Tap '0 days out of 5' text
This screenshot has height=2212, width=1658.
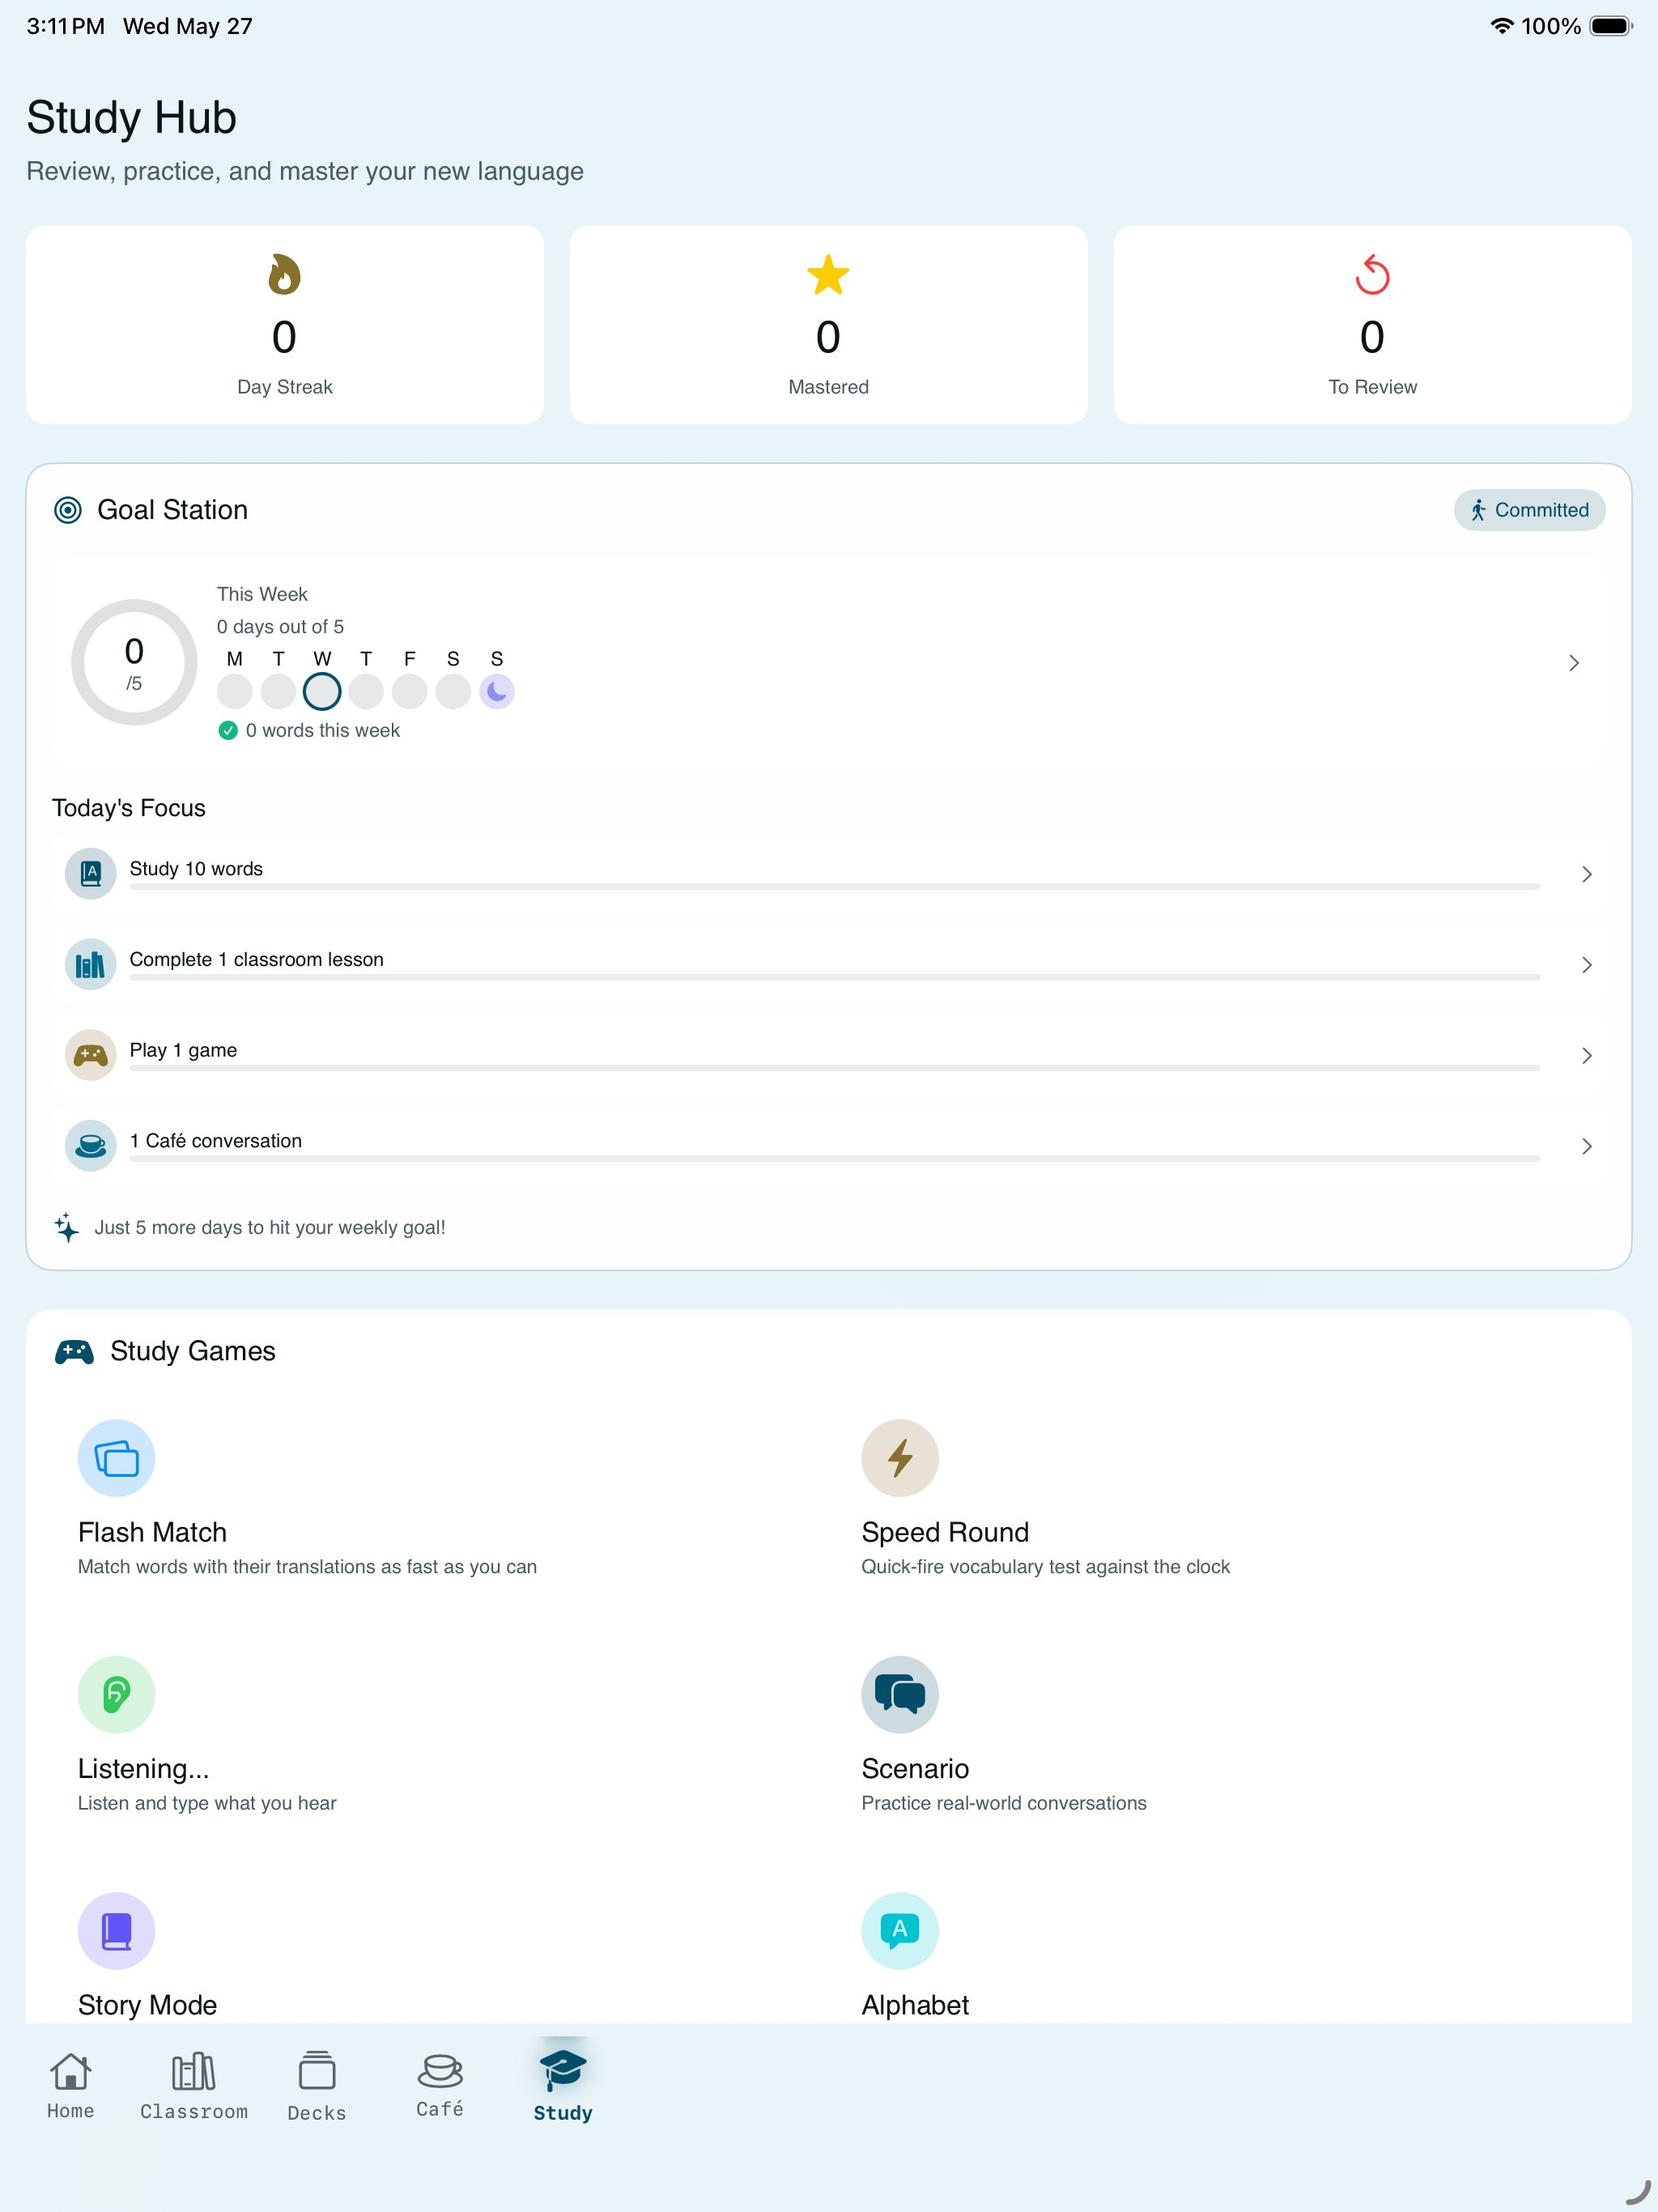pyautogui.click(x=280, y=626)
